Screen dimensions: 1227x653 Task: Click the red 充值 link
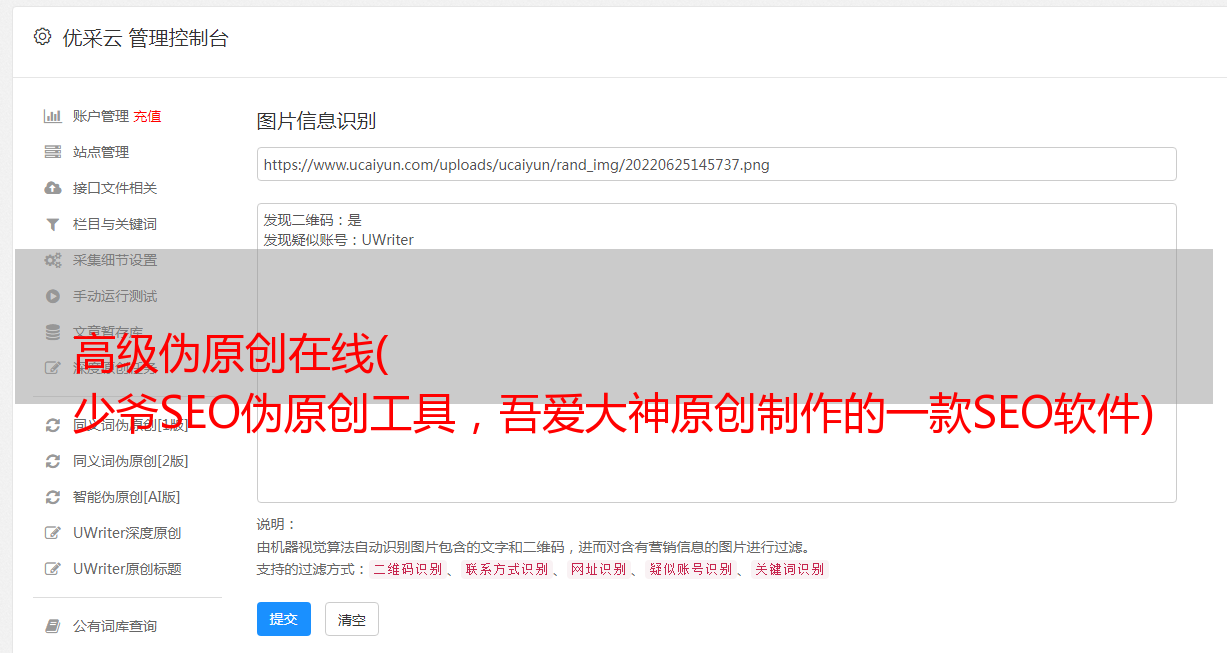pyautogui.click(x=147, y=116)
